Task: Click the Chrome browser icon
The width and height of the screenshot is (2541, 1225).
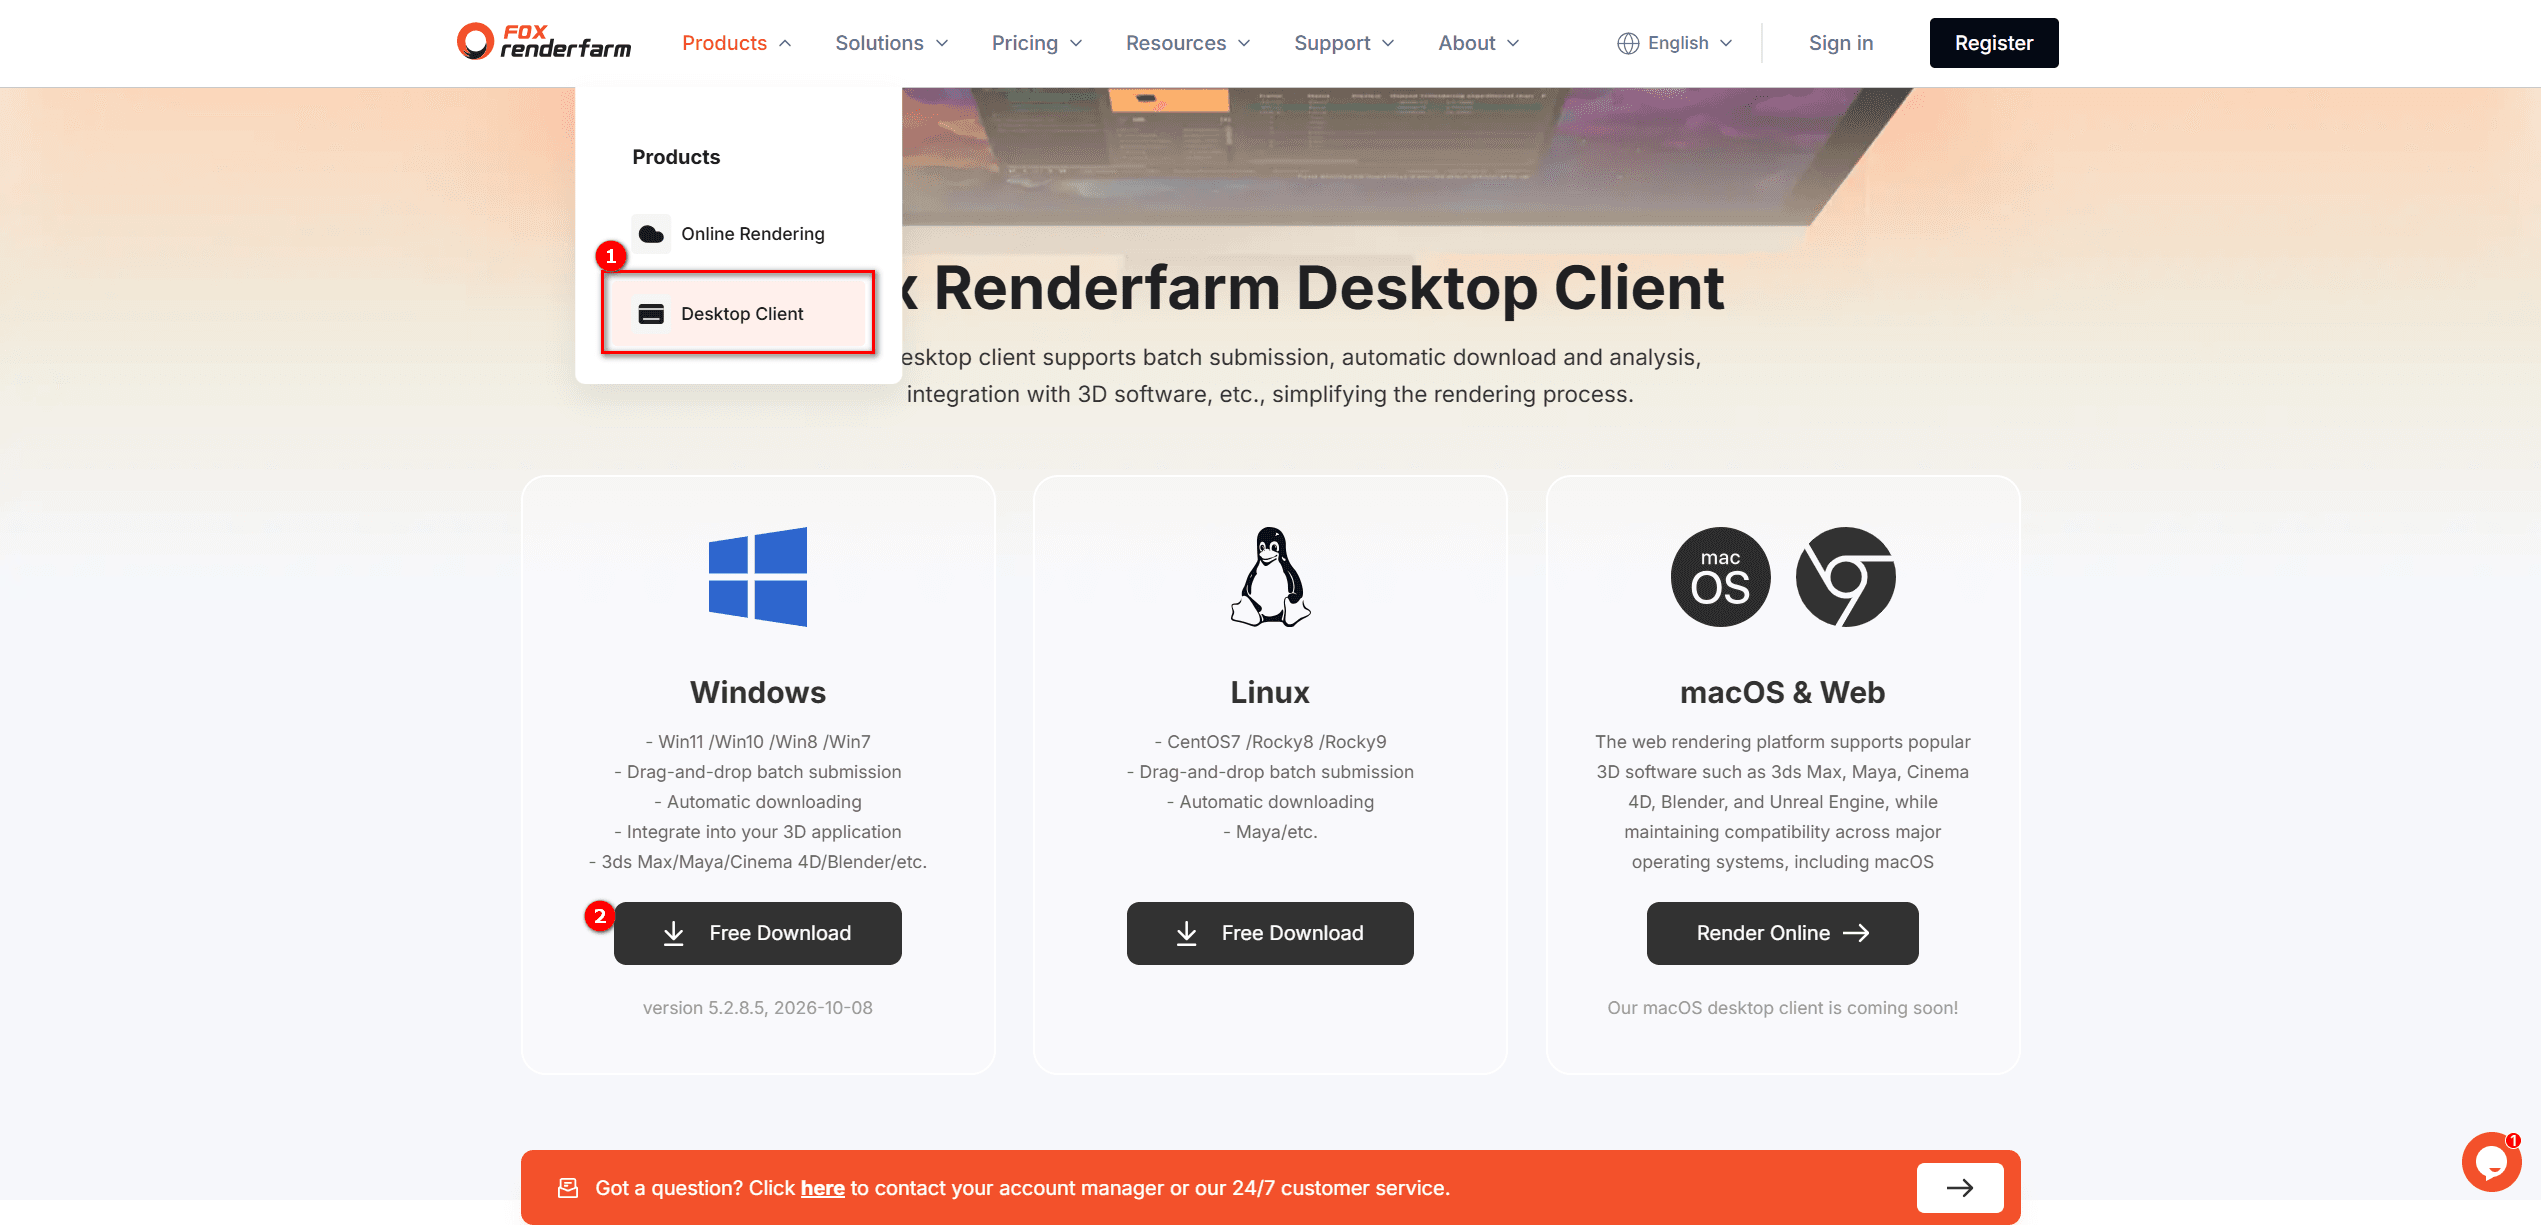Action: click(1846, 577)
